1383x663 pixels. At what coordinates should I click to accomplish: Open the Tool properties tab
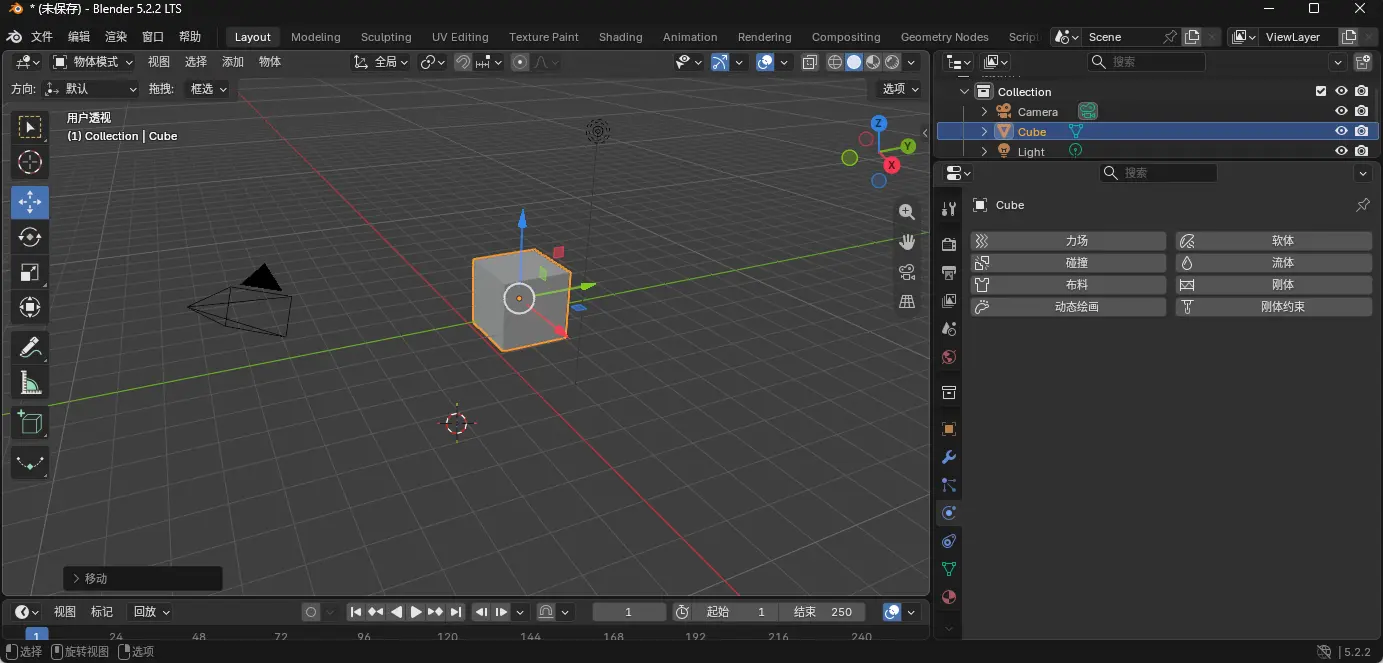pos(949,208)
